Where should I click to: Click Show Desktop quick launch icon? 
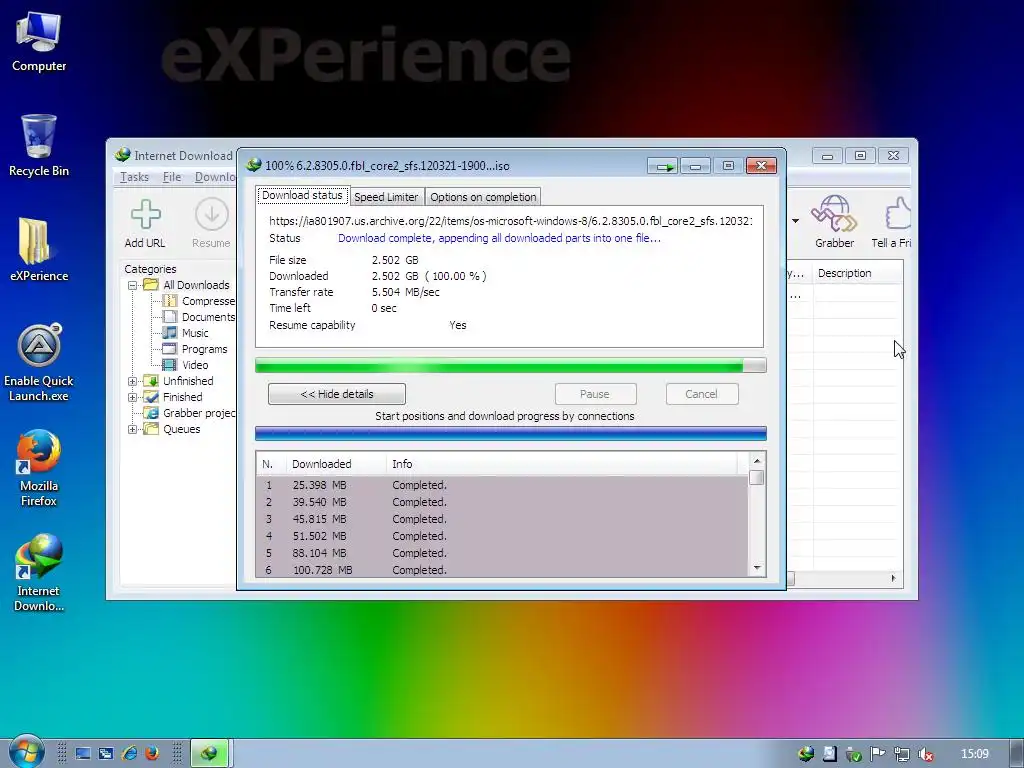tap(83, 754)
